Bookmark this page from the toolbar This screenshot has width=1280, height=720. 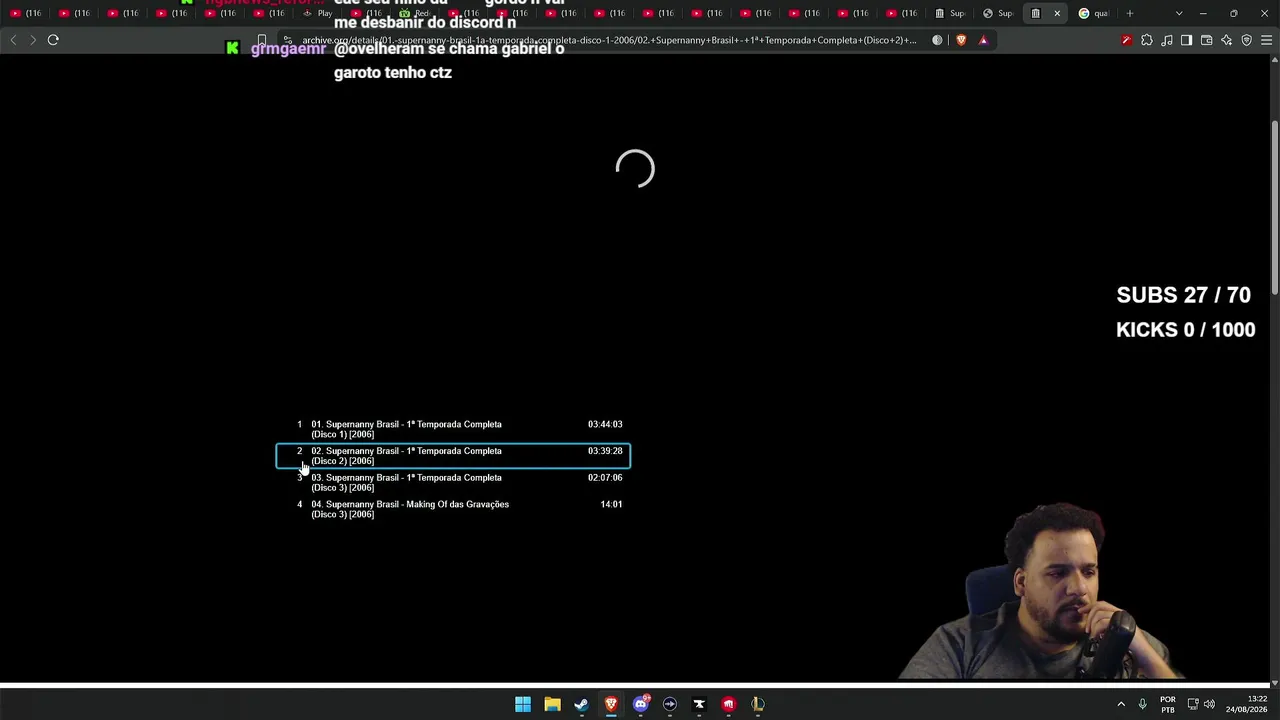point(262,40)
